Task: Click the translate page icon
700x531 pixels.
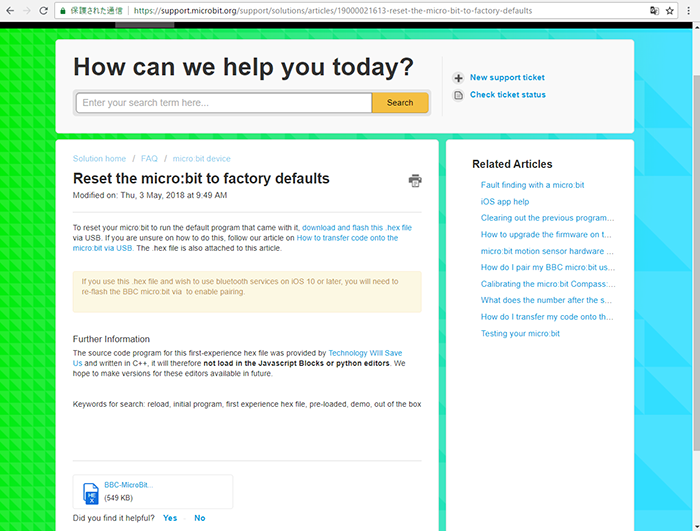Action: click(654, 11)
